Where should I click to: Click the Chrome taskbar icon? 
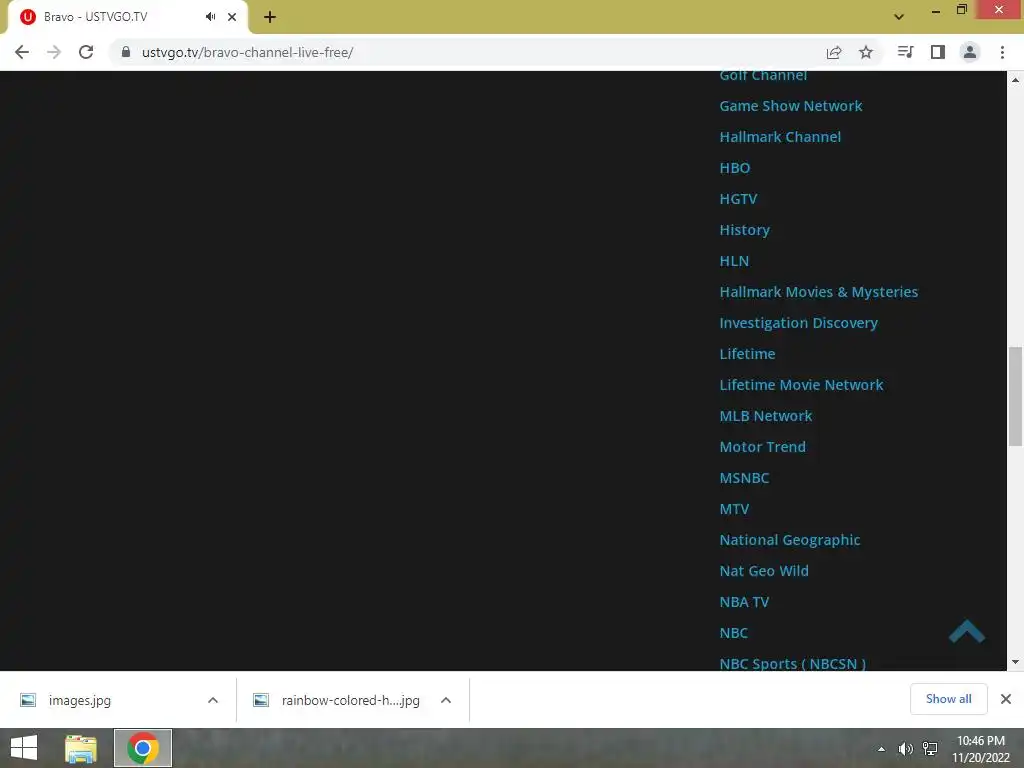tap(143, 748)
